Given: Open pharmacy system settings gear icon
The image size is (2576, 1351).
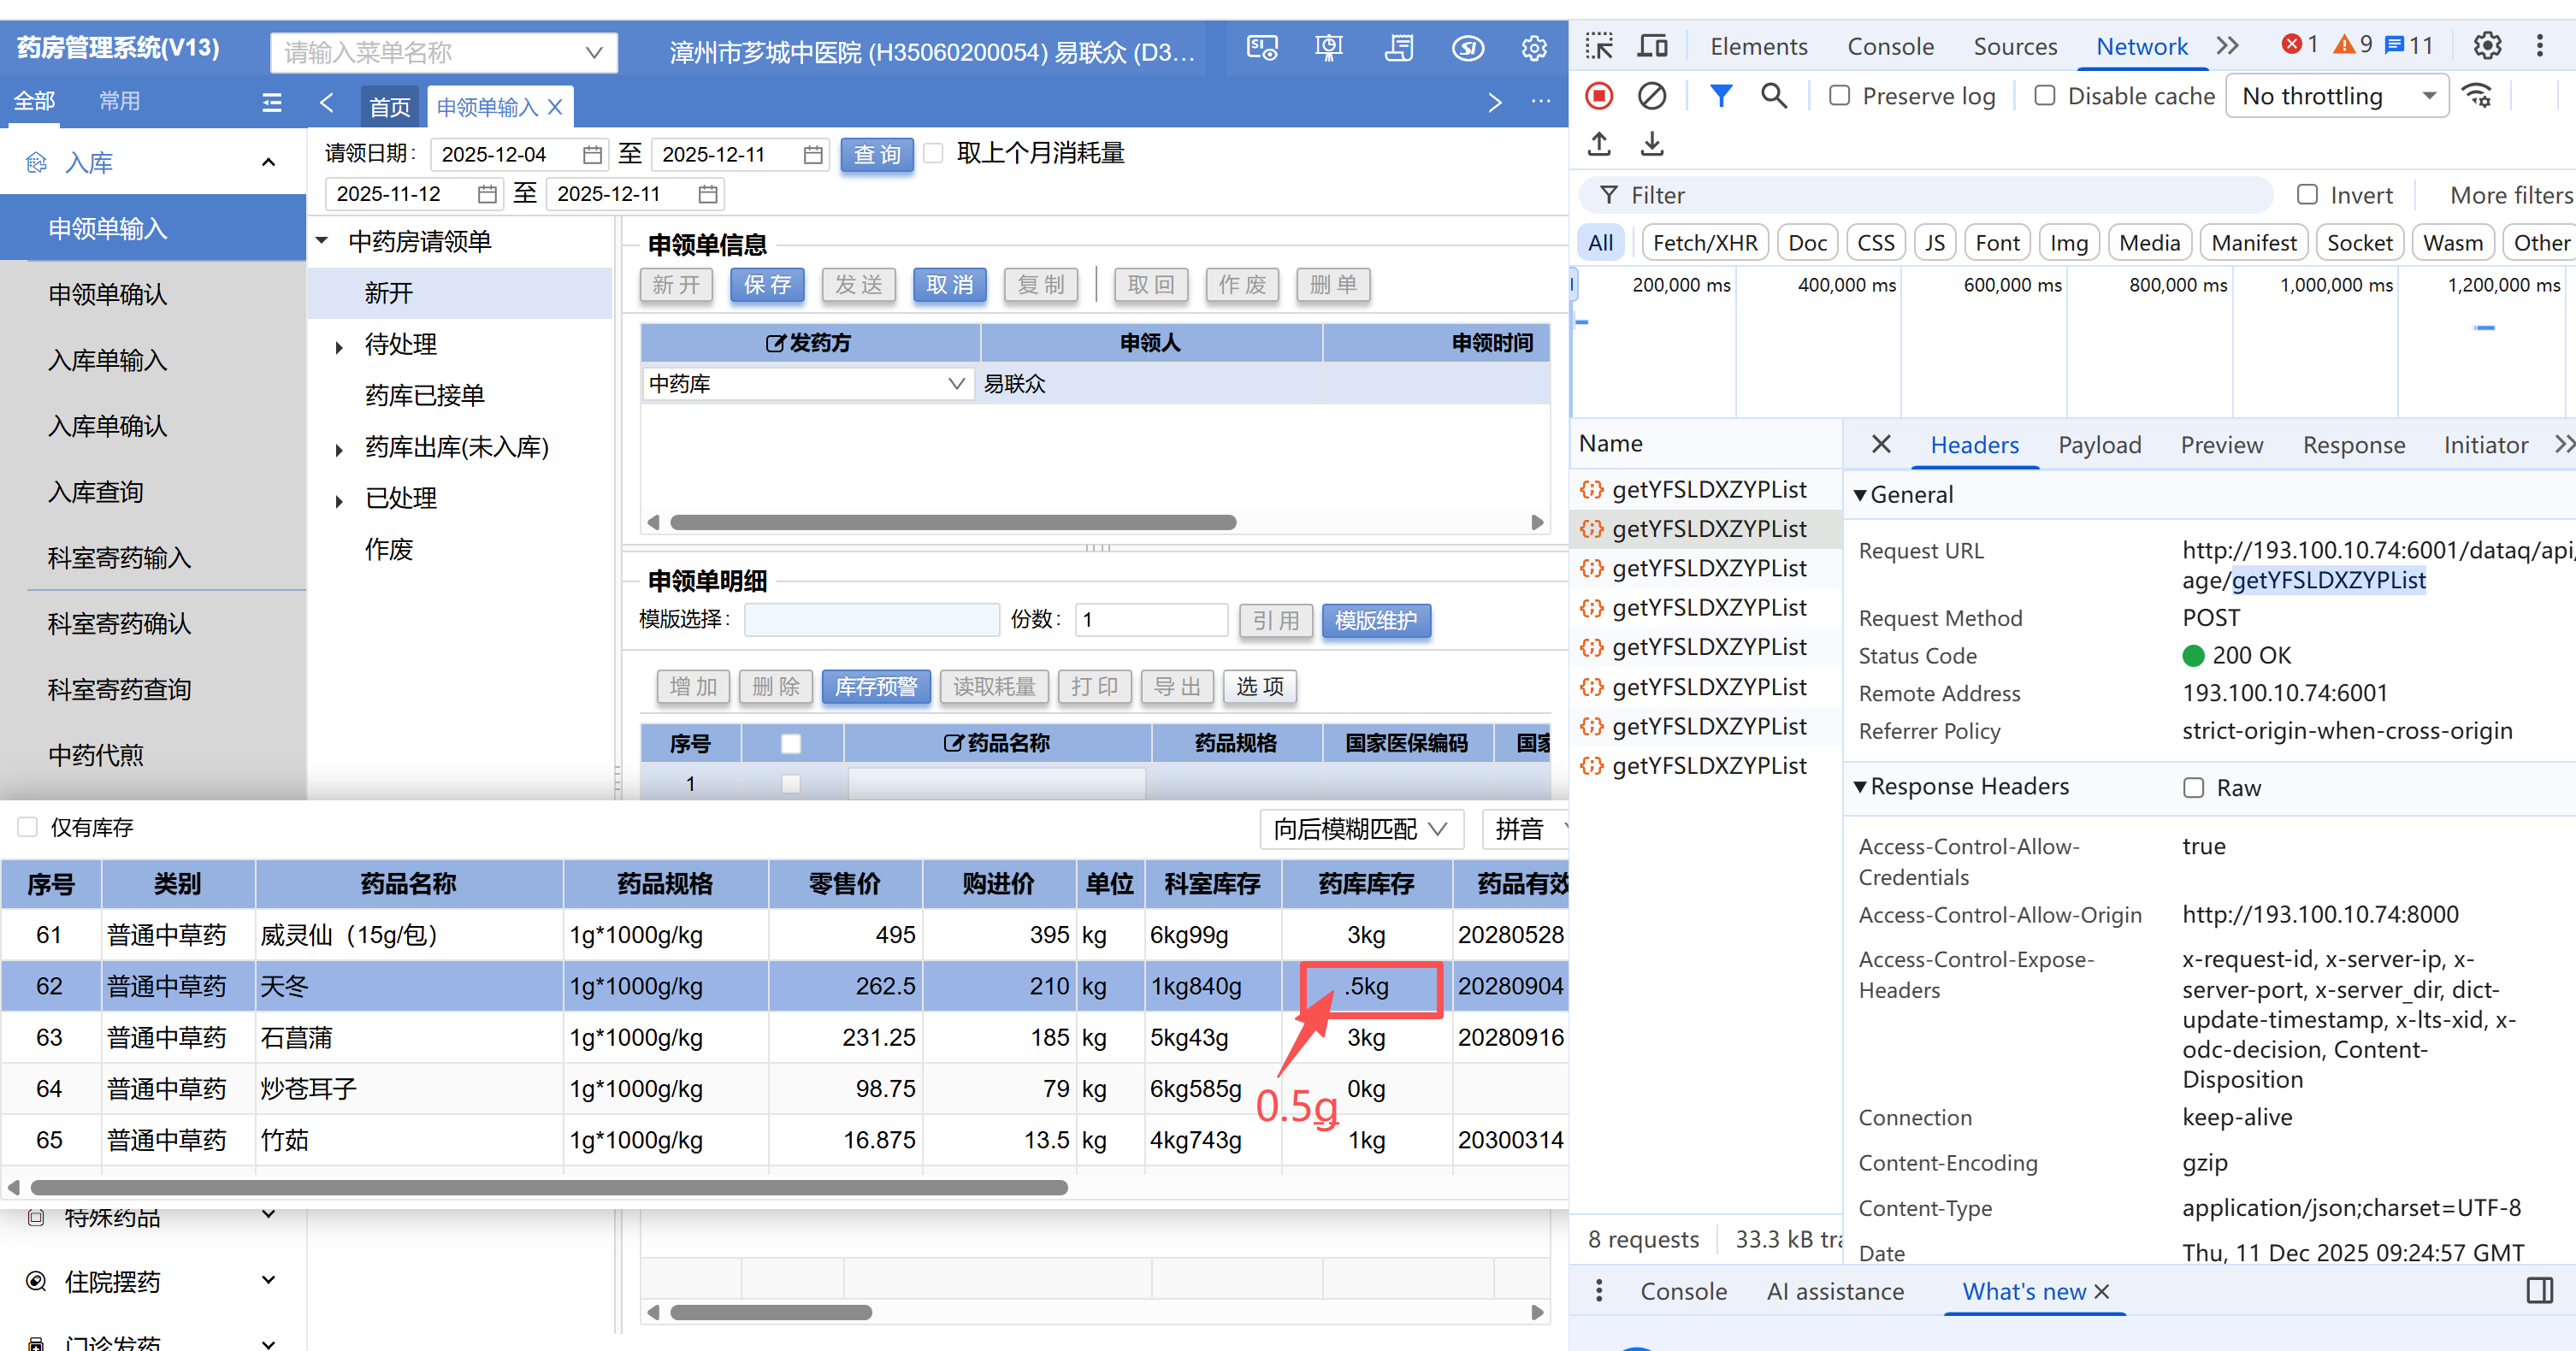Looking at the screenshot, I should point(1533,48).
